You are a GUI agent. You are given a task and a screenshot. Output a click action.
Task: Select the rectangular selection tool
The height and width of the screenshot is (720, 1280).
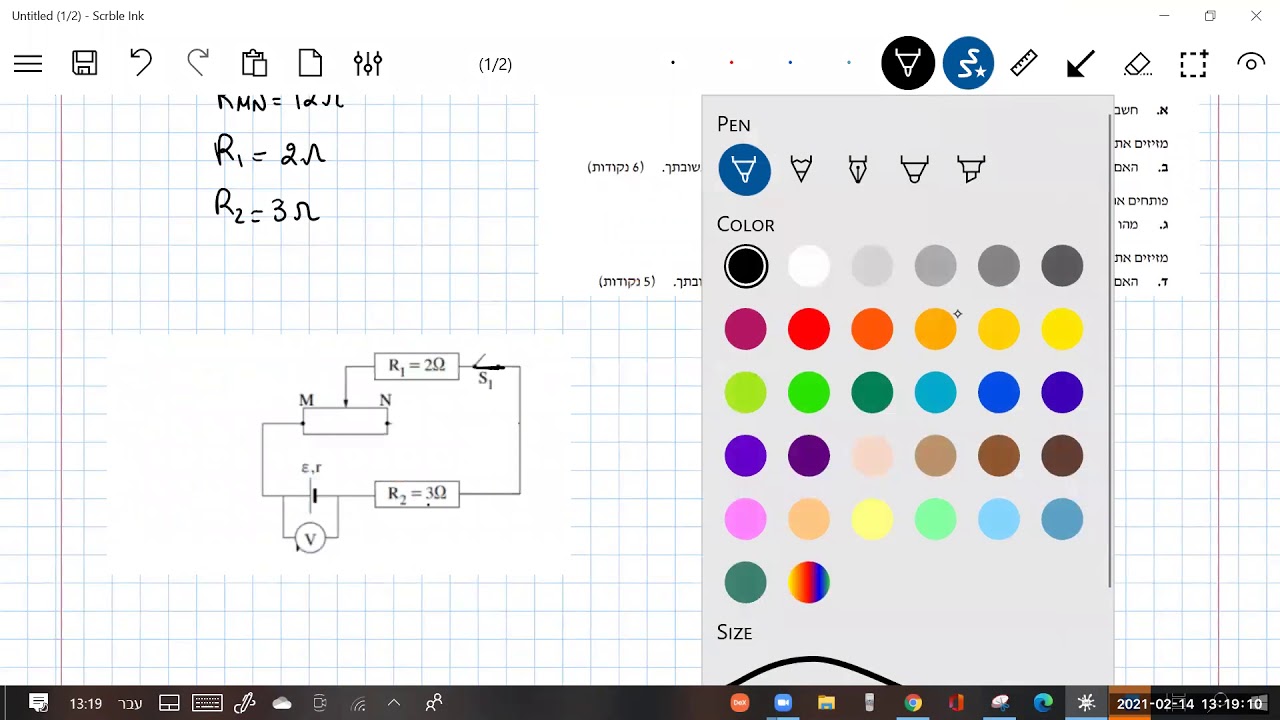(1194, 64)
